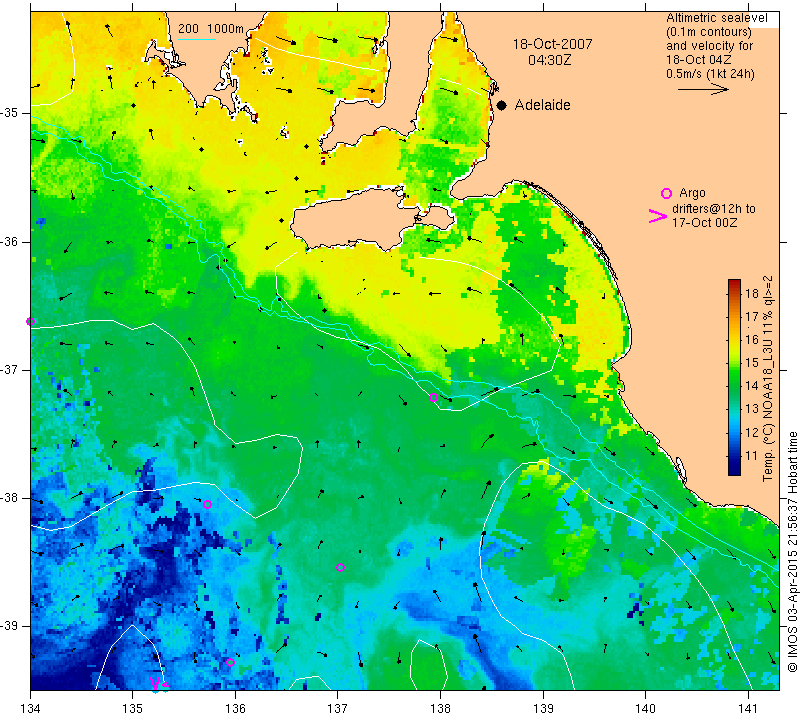Click the velocity scale arrow in legend
The width and height of the screenshot is (800, 720).
pyautogui.click(x=703, y=89)
